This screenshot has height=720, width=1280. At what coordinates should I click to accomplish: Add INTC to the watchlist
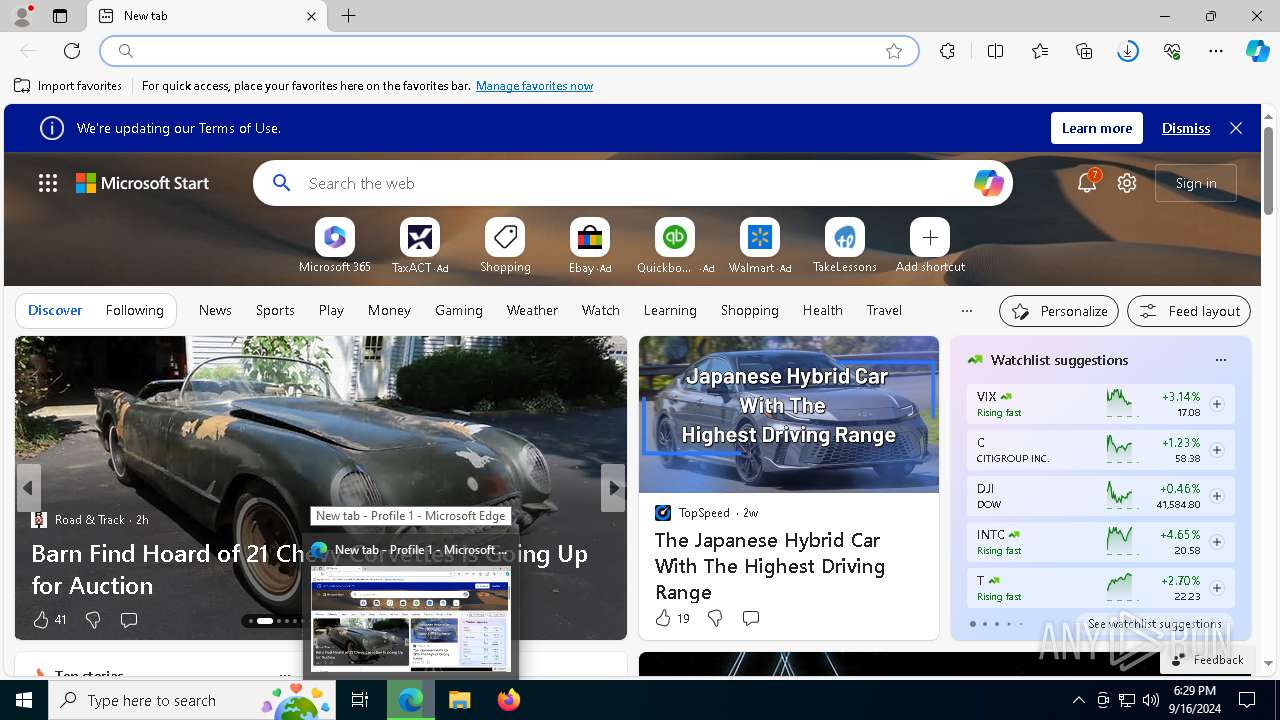[1217, 542]
